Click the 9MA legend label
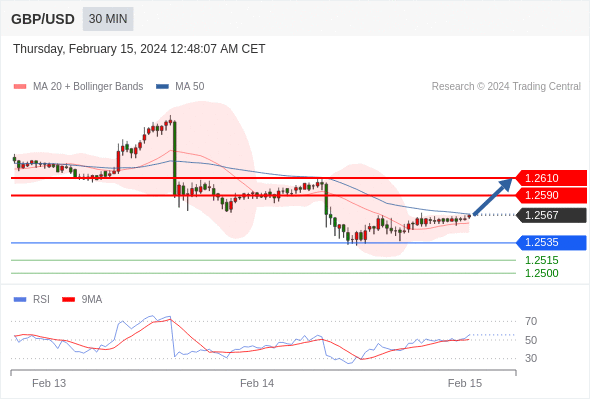This screenshot has width=590, height=400. pos(92,300)
